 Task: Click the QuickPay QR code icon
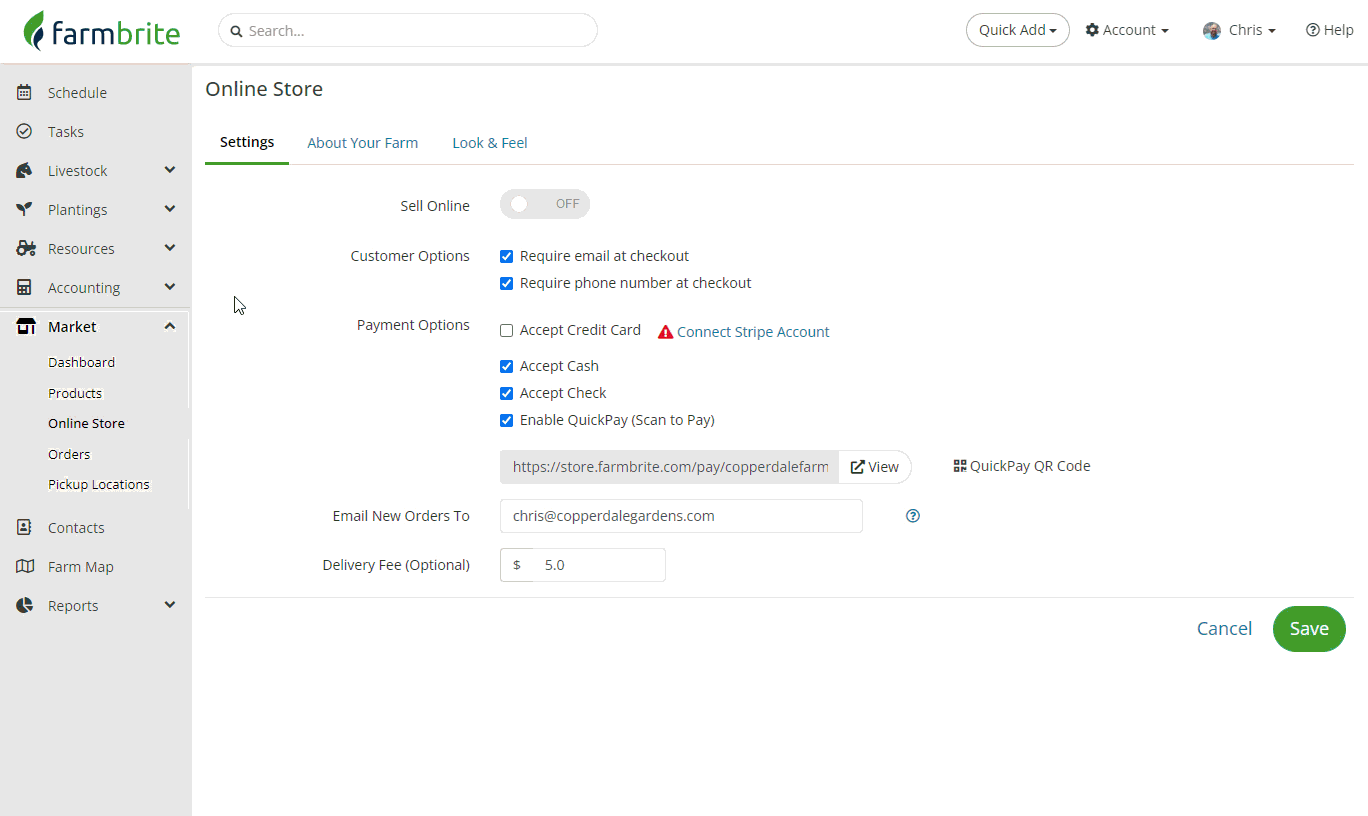pos(960,466)
